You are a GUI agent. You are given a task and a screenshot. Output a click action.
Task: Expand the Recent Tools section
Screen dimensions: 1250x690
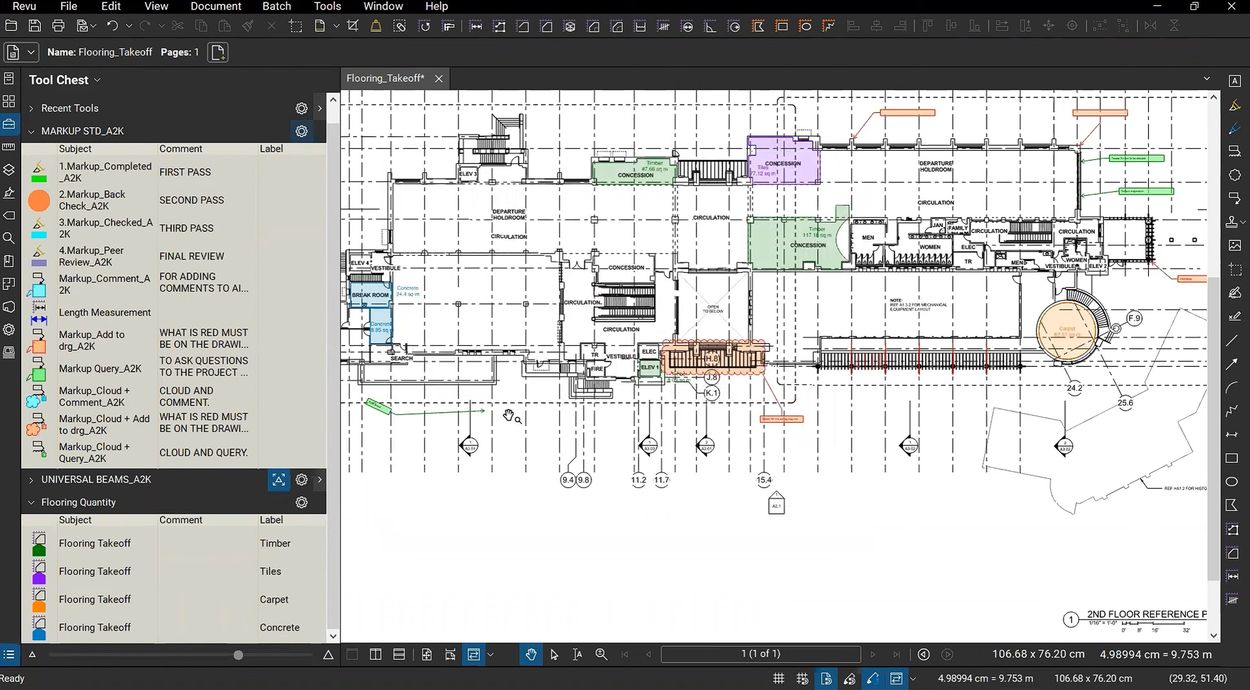31,108
